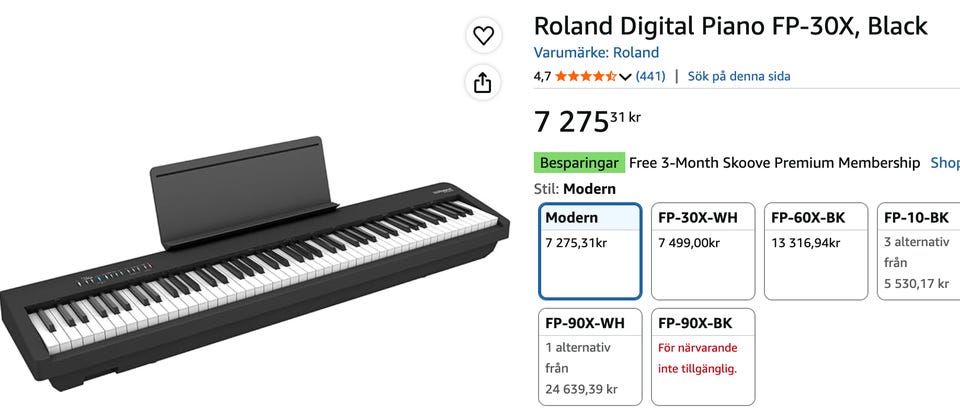Open the 441 reviews link
The height and width of the screenshot is (417, 960).
click(650, 77)
